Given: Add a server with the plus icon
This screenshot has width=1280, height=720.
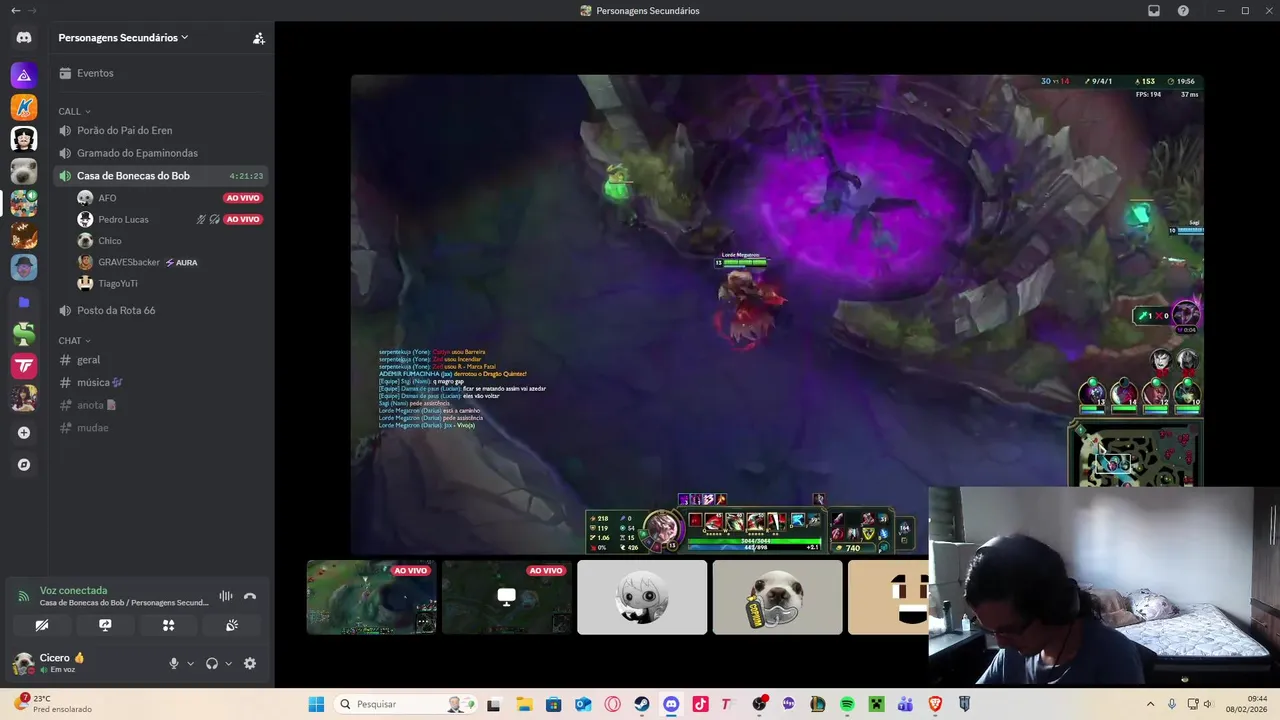Looking at the screenshot, I should point(24,433).
